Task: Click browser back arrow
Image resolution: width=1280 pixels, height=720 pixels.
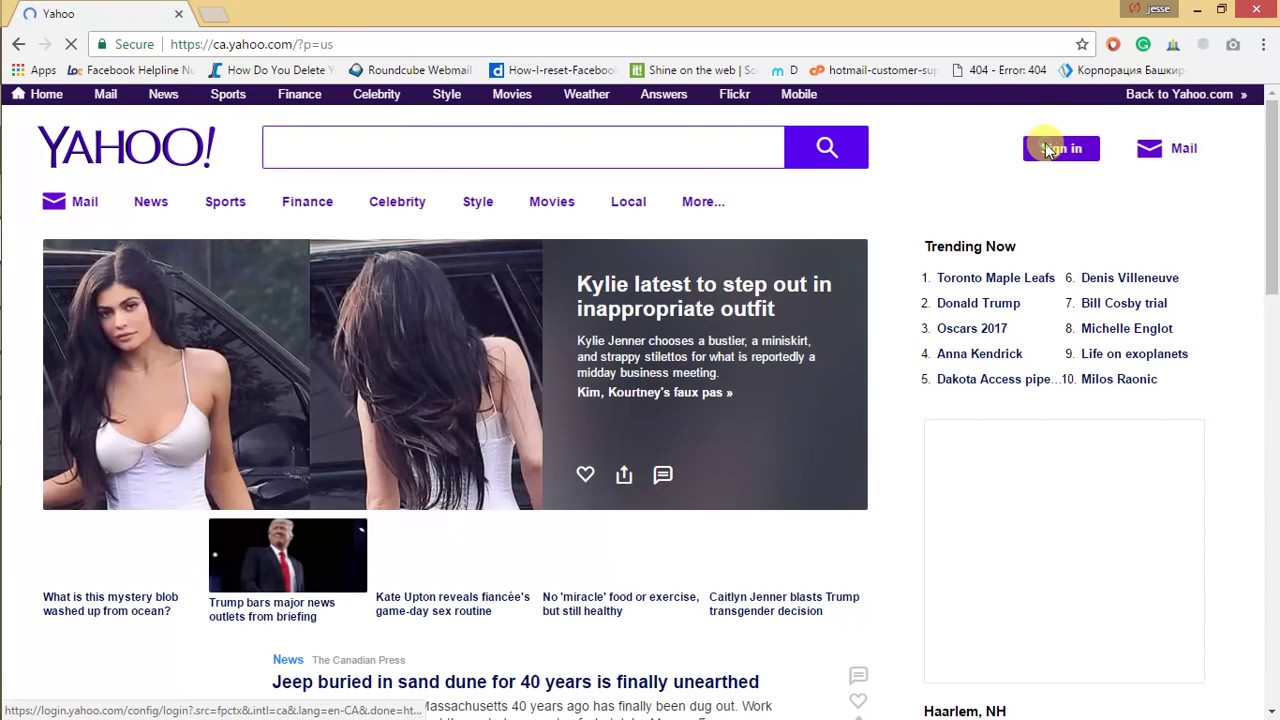Action: [x=18, y=44]
